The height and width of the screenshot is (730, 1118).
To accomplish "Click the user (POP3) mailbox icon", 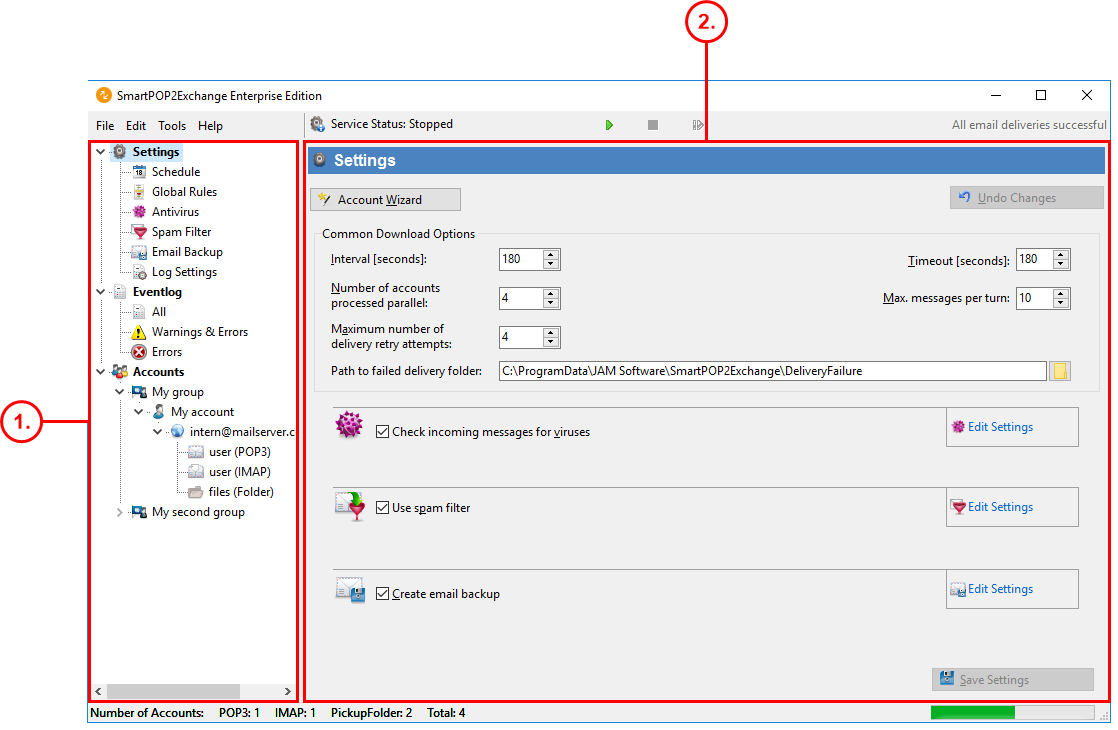I will (196, 451).
